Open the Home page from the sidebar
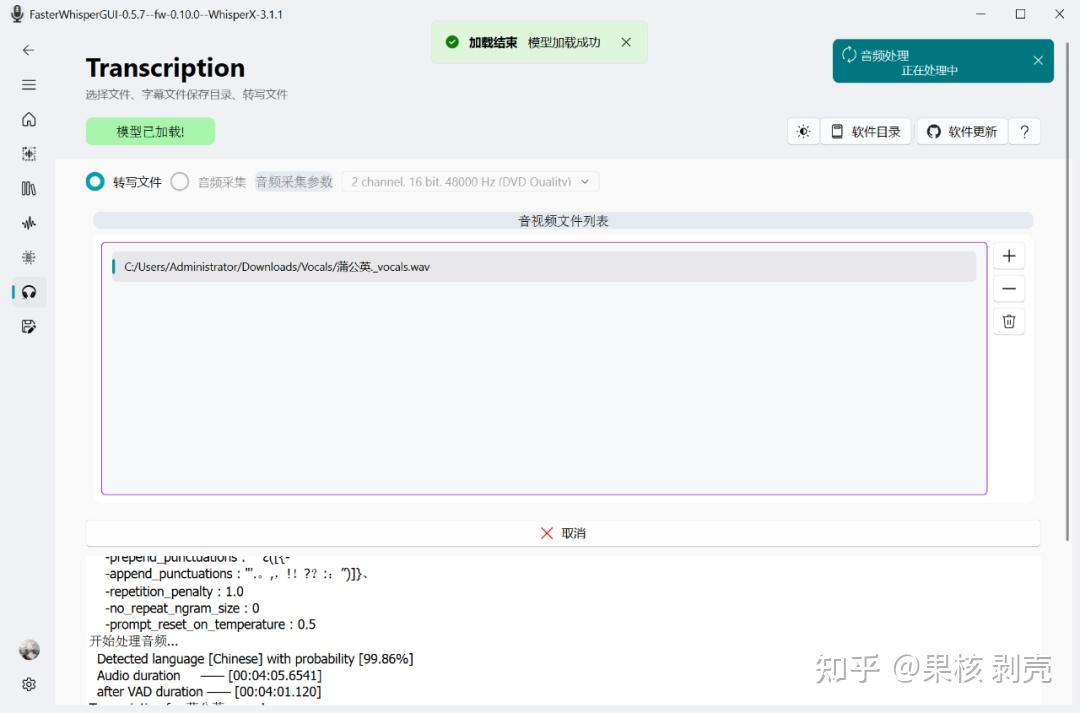The image size is (1080, 713). [x=28, y=119]
